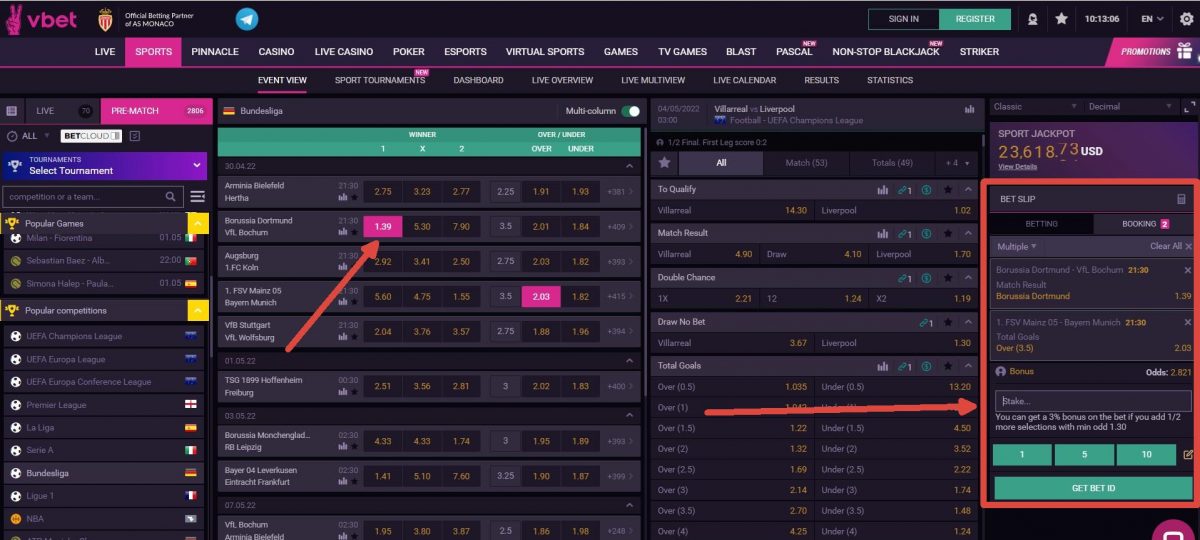This screenshot has width=1200, height=540.
Task: Open the LIVE main menu item
Action: point(105,52)
